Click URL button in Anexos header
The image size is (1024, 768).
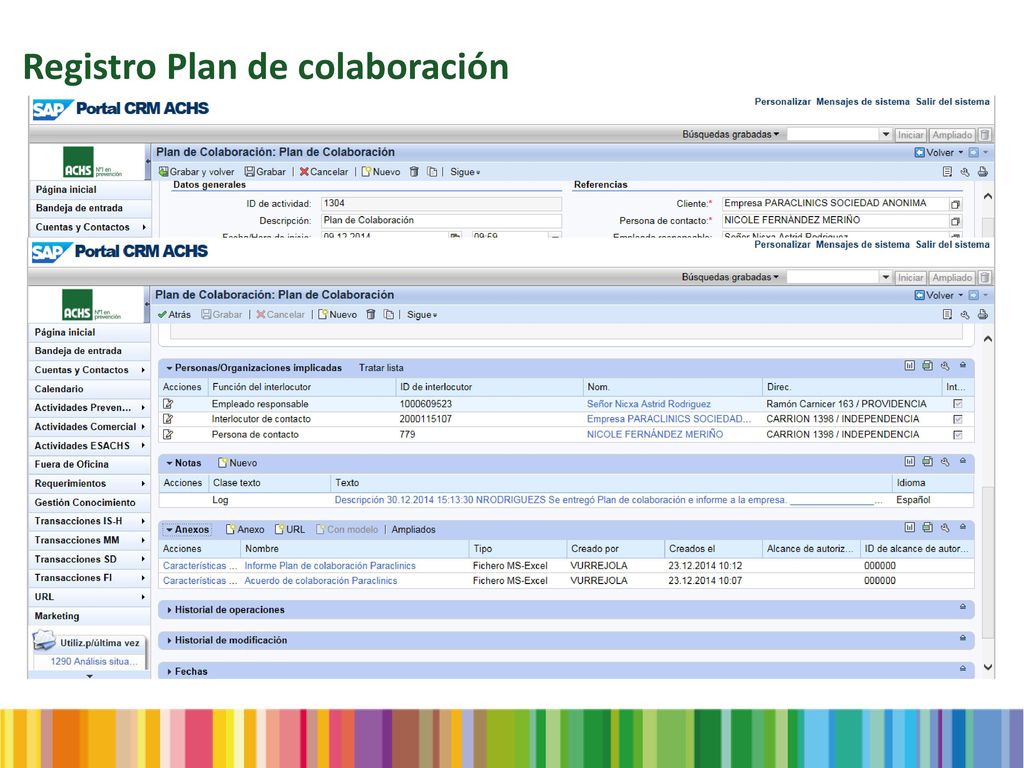pos(290,530)
